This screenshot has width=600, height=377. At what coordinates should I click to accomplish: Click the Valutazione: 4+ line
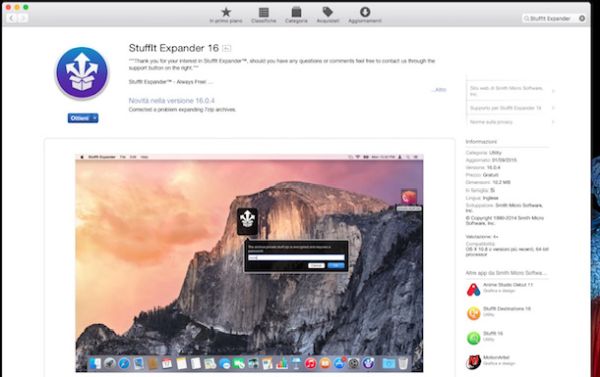pos(482,237)
